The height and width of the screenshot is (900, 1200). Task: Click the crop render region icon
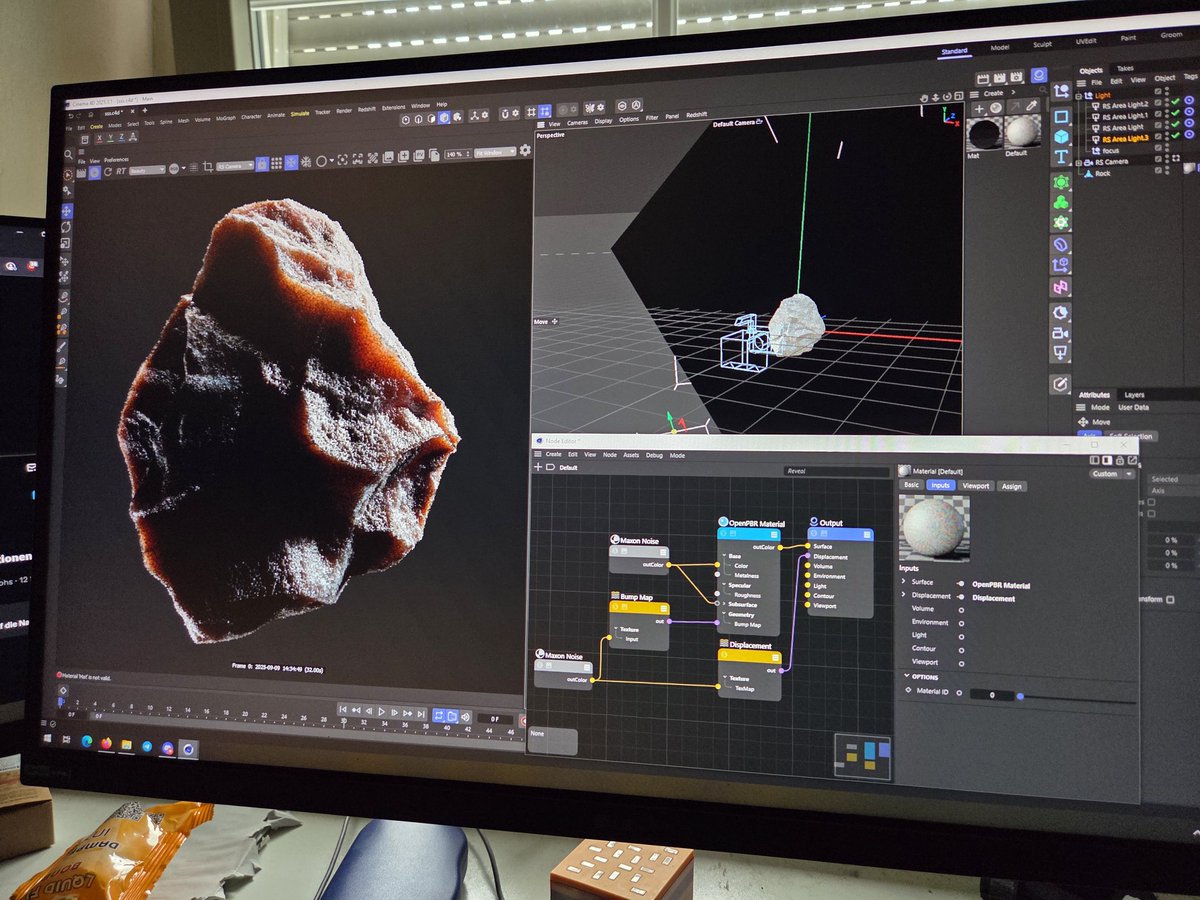click(208, 167)
